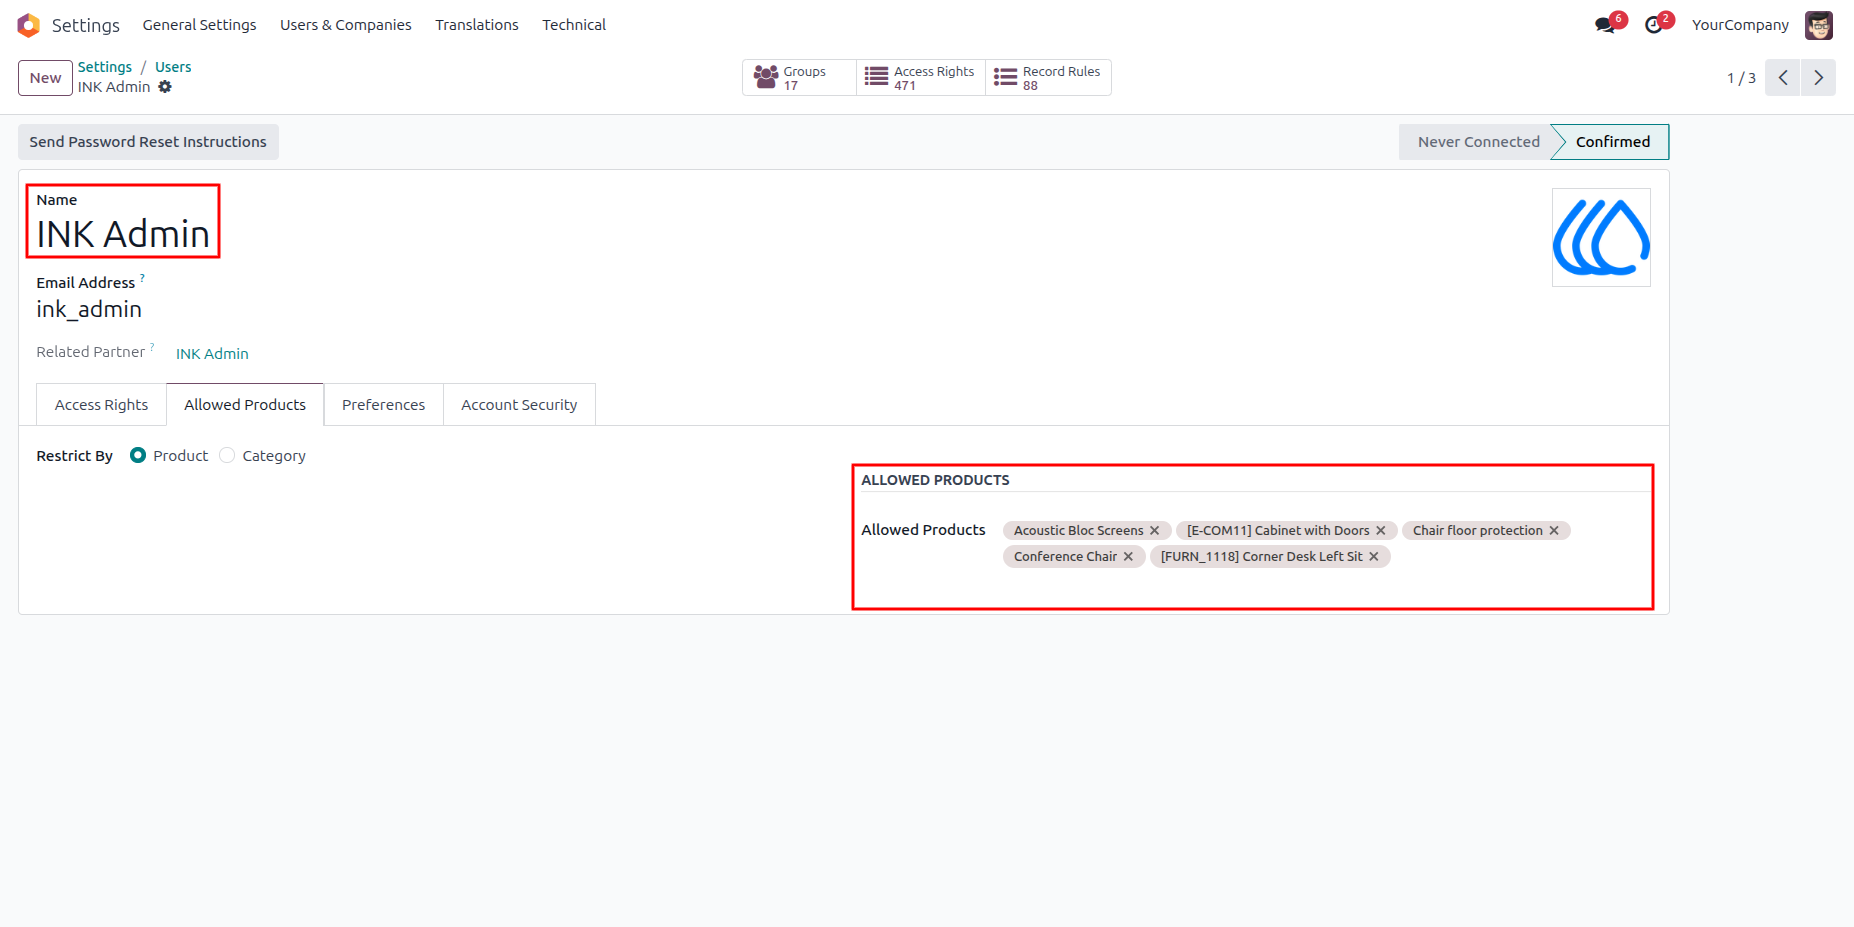Screen dimensions: 1854x927
Task: Open Users & Companies menu
Action: (345, 25)
